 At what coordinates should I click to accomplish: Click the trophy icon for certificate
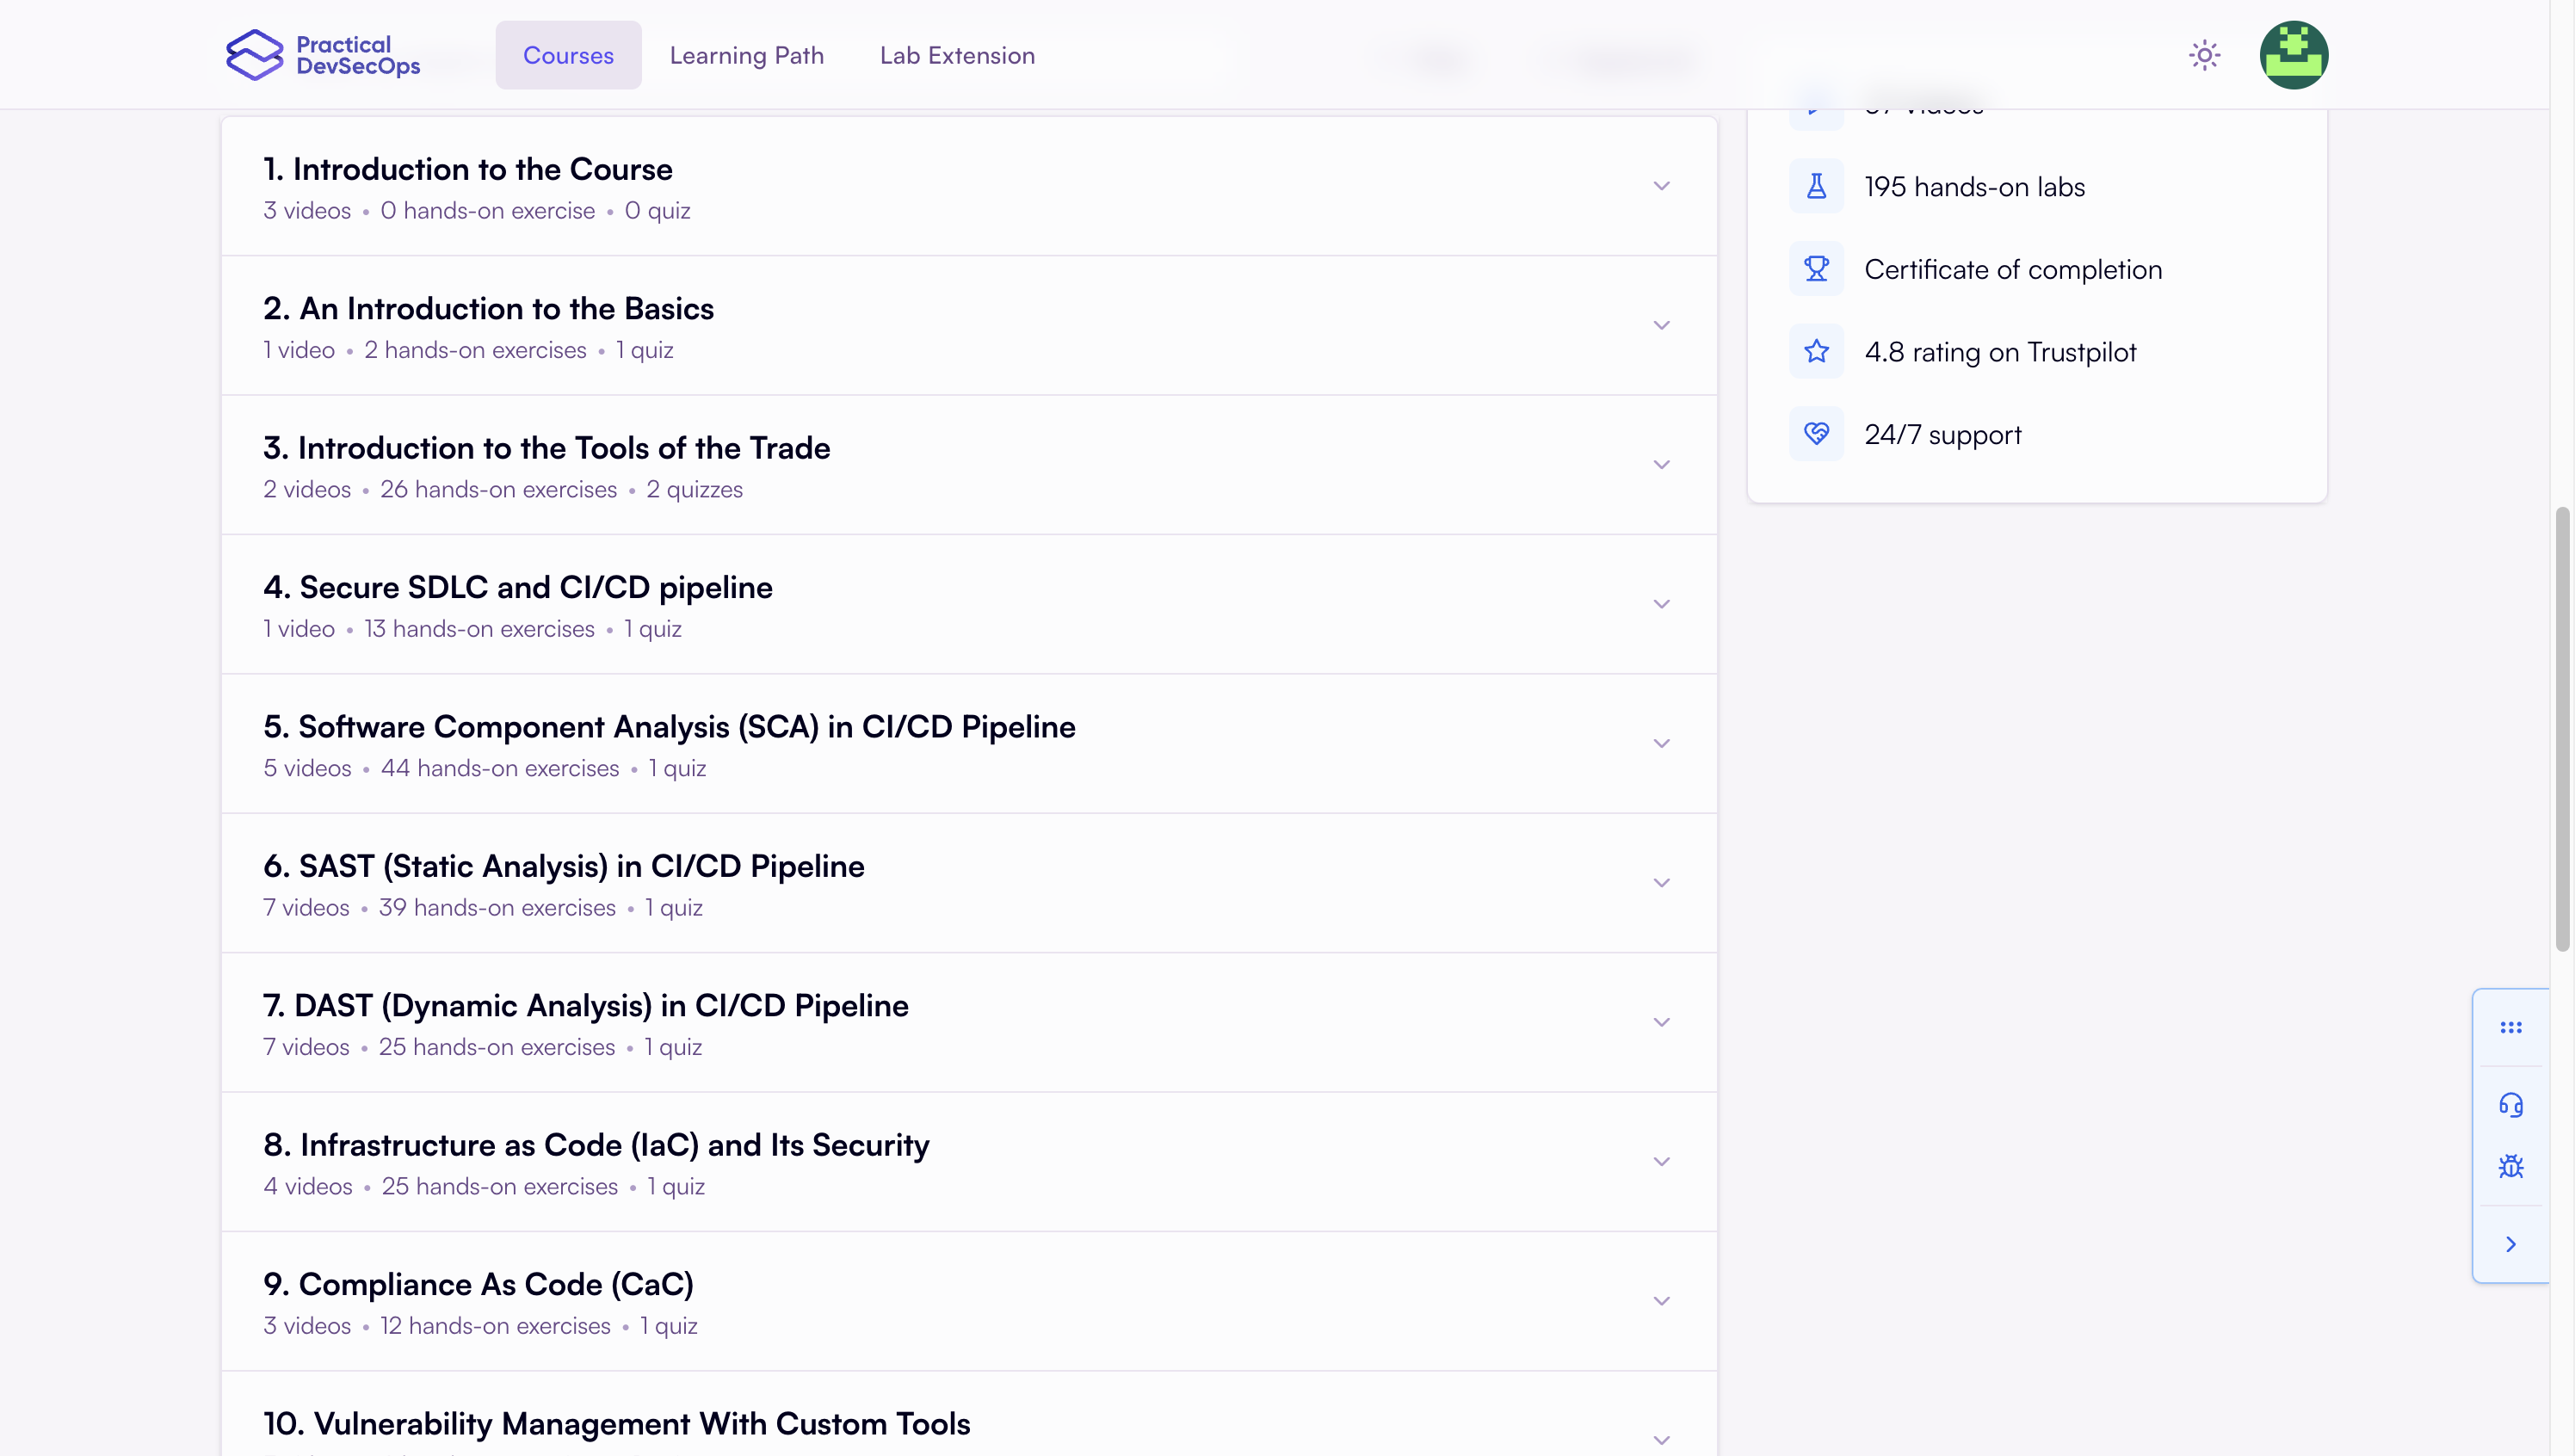[1816, 269]
